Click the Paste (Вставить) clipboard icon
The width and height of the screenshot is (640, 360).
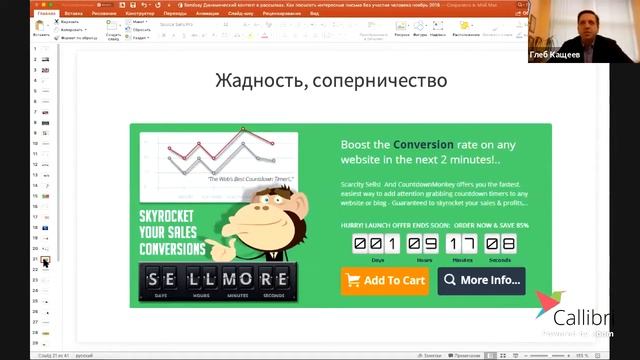pyautogui.click(x=40, y=26)
